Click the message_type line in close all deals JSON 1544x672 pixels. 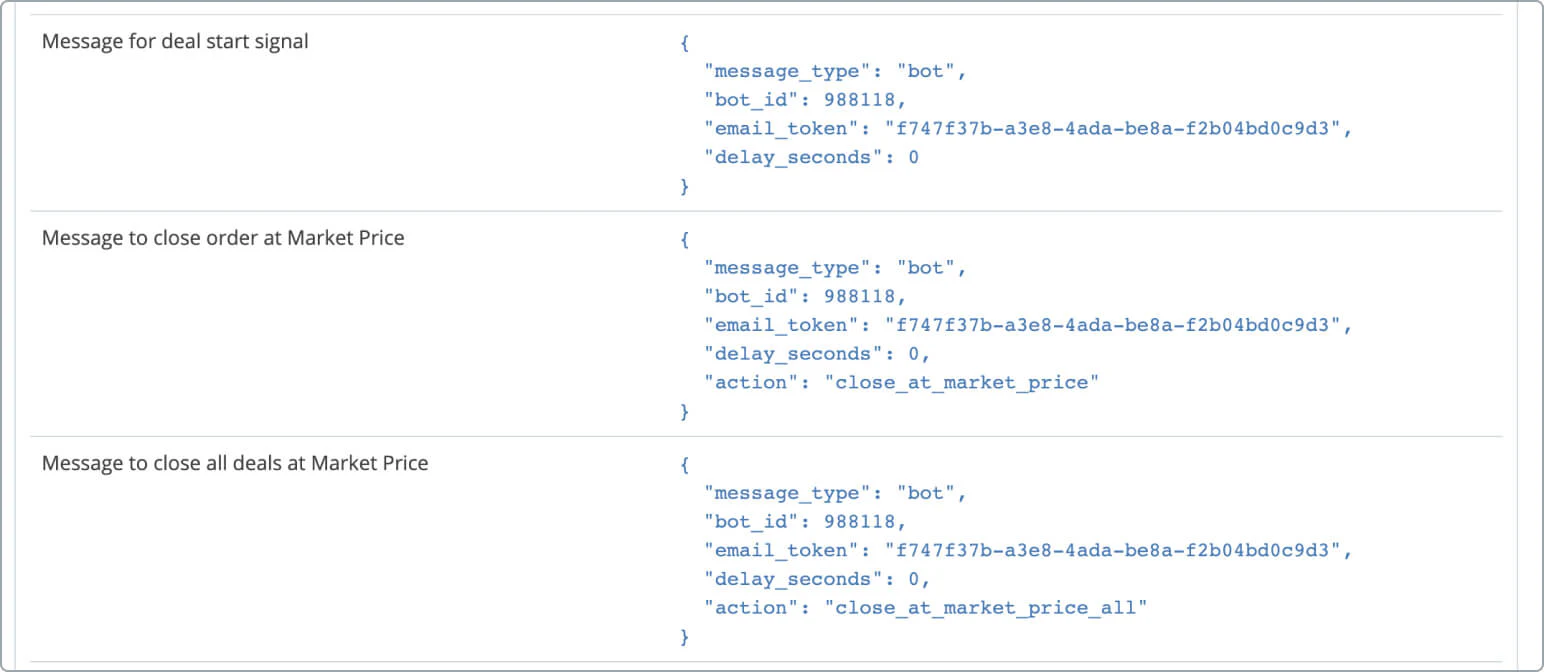tap(835, 493)
